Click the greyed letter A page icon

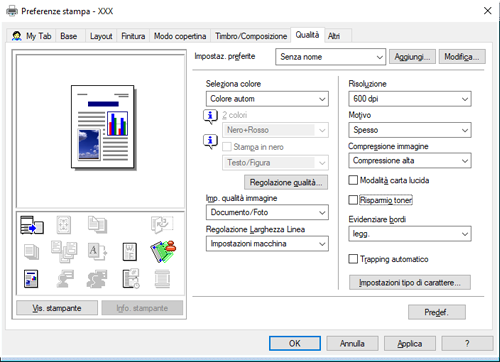pyautogui.click(x=97, y=251)
